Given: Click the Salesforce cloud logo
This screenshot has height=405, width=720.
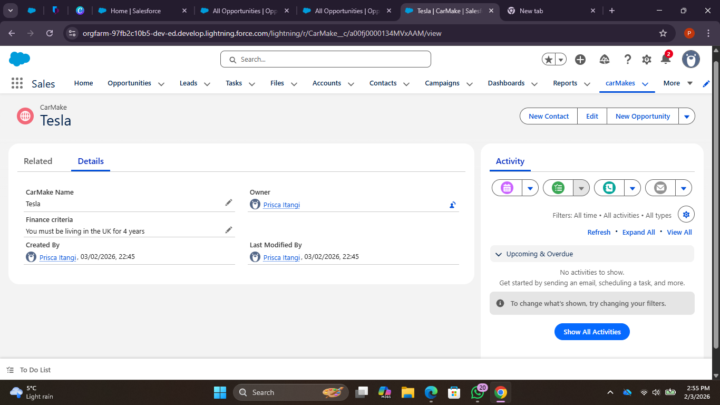Looking at the screenshot, I should click(x=19, y=59).
